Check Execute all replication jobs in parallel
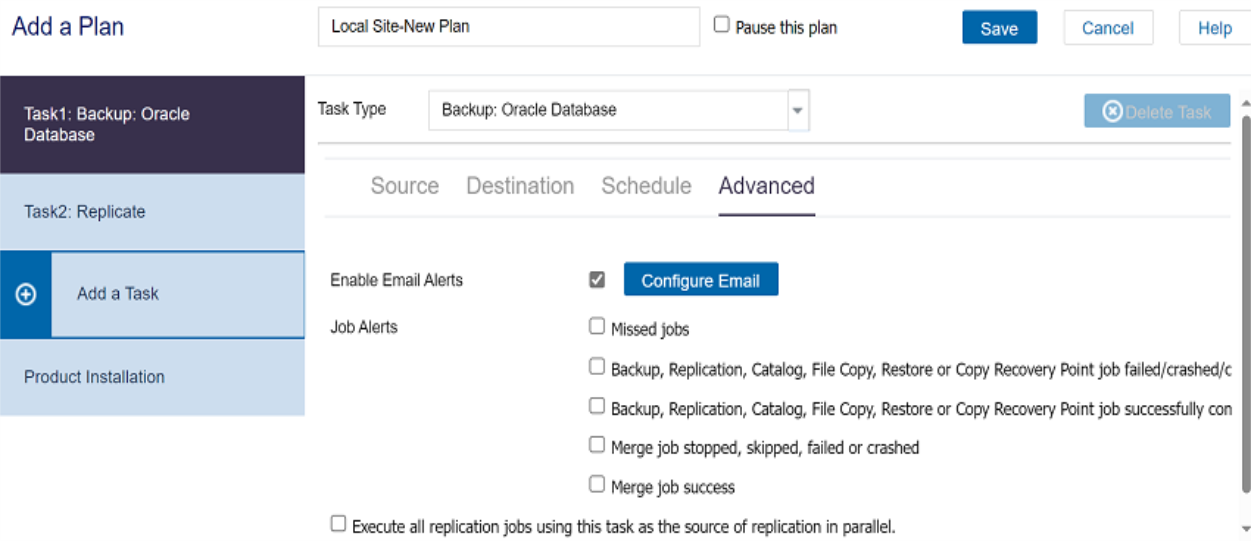This screenshot has width=1251, height=541. 338,524
